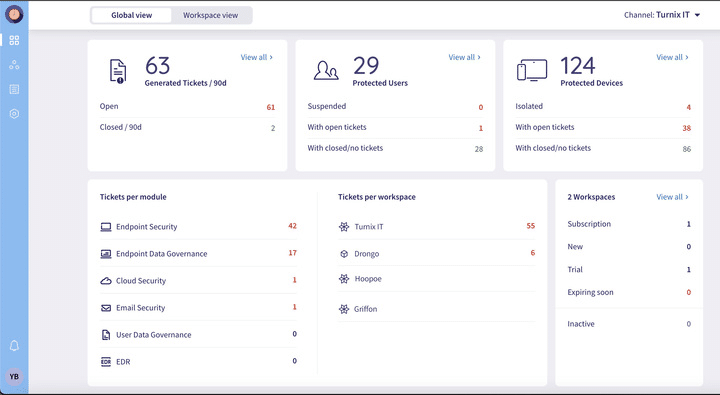Viewport: 720px width, 395px height.
Task: Switch to Global view tab
Action: [131, 15]
